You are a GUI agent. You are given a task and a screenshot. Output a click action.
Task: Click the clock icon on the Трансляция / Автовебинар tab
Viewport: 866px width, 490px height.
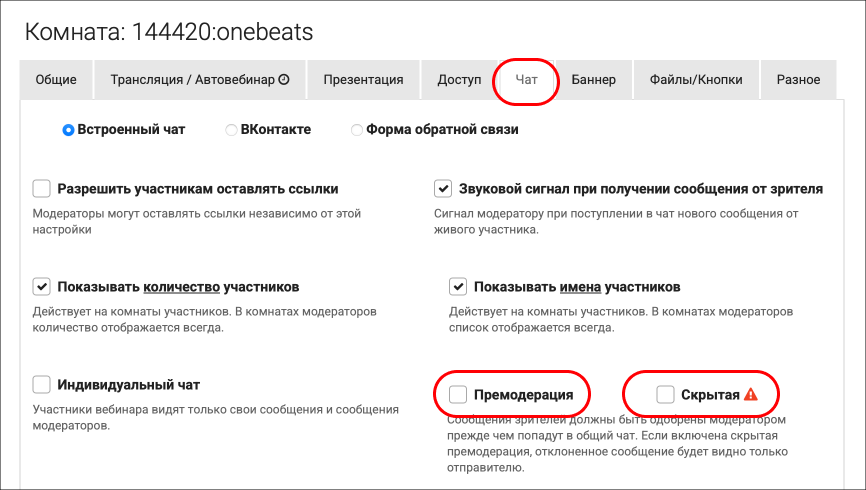(284, 80)
